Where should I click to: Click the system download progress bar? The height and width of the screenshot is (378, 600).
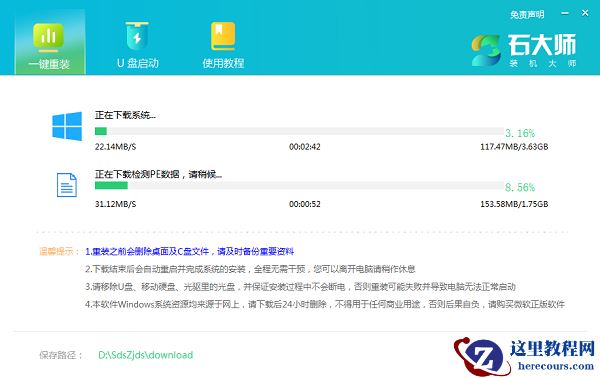point(299,131)
